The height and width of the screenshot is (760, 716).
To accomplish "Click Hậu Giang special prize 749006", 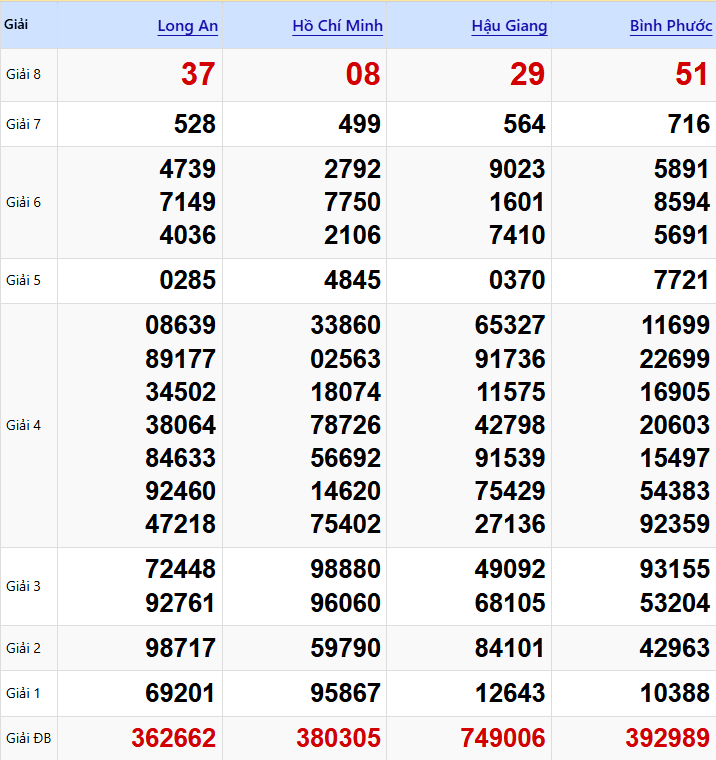I will click(503, 738).
